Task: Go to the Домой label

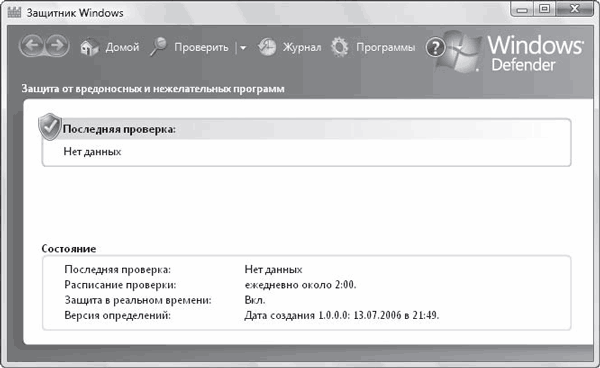Action: 122,47
